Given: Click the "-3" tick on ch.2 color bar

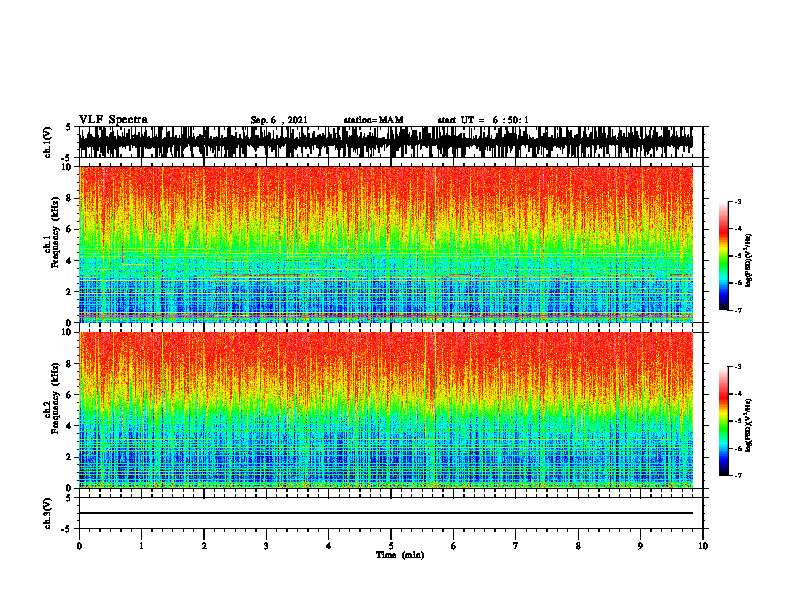Looking at the screenshot, I should tap(738, 367).
